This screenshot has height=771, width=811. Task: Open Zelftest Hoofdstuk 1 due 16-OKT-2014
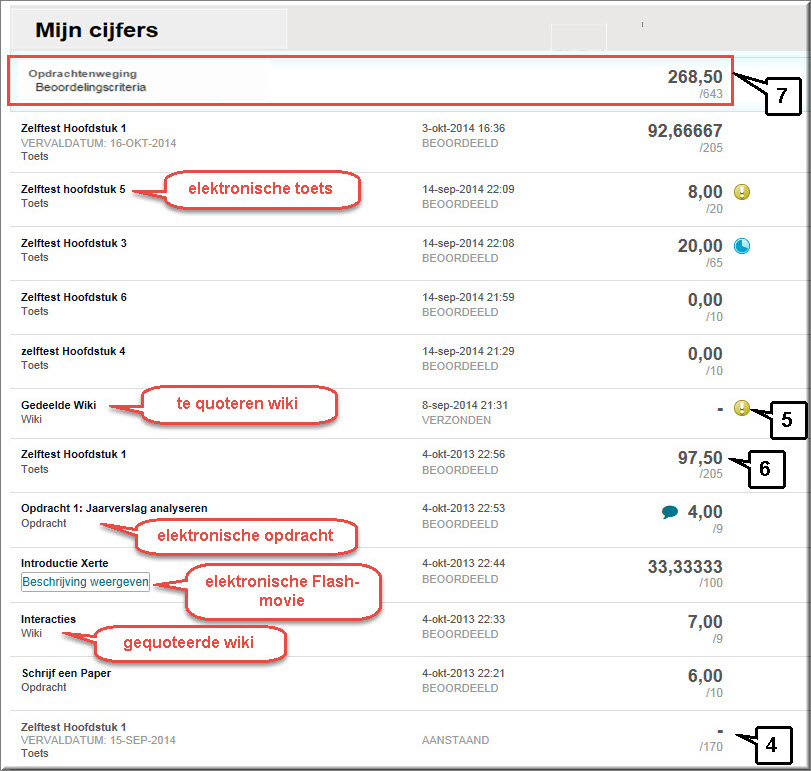[73, 128]
